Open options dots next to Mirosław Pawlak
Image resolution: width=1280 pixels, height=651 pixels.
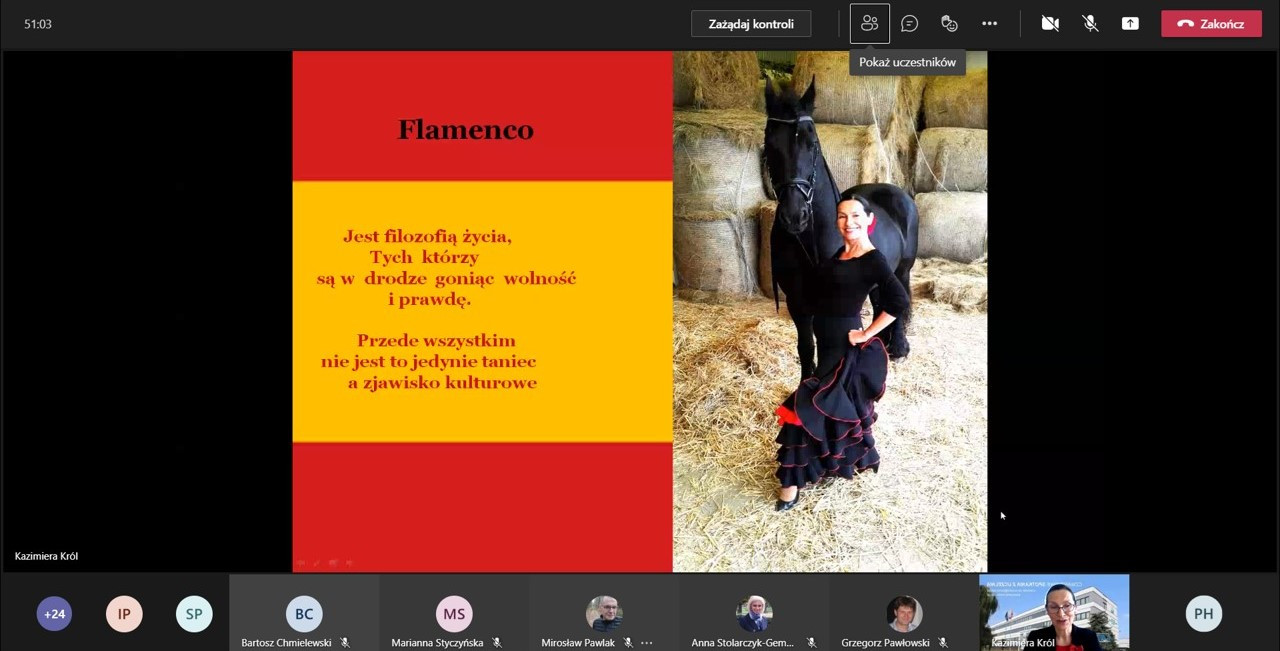(647, 643)
